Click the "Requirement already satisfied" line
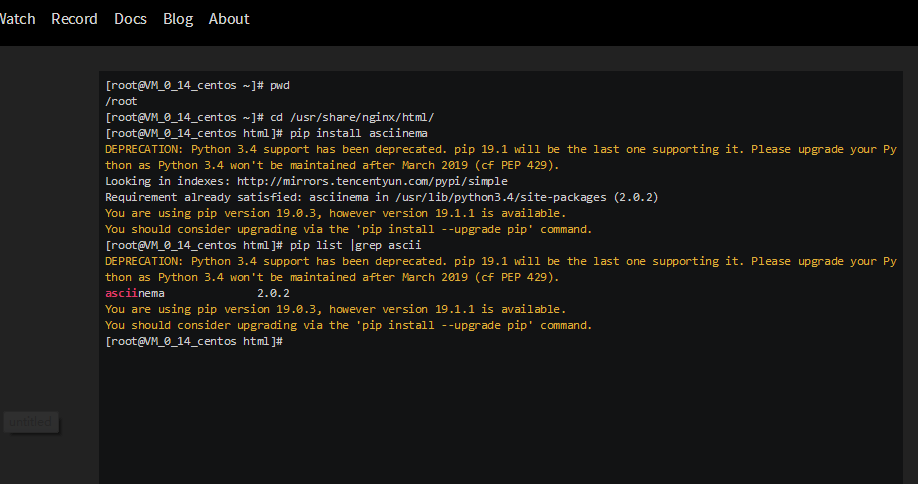The image size is (918, 484). click(x=380, y=197)
